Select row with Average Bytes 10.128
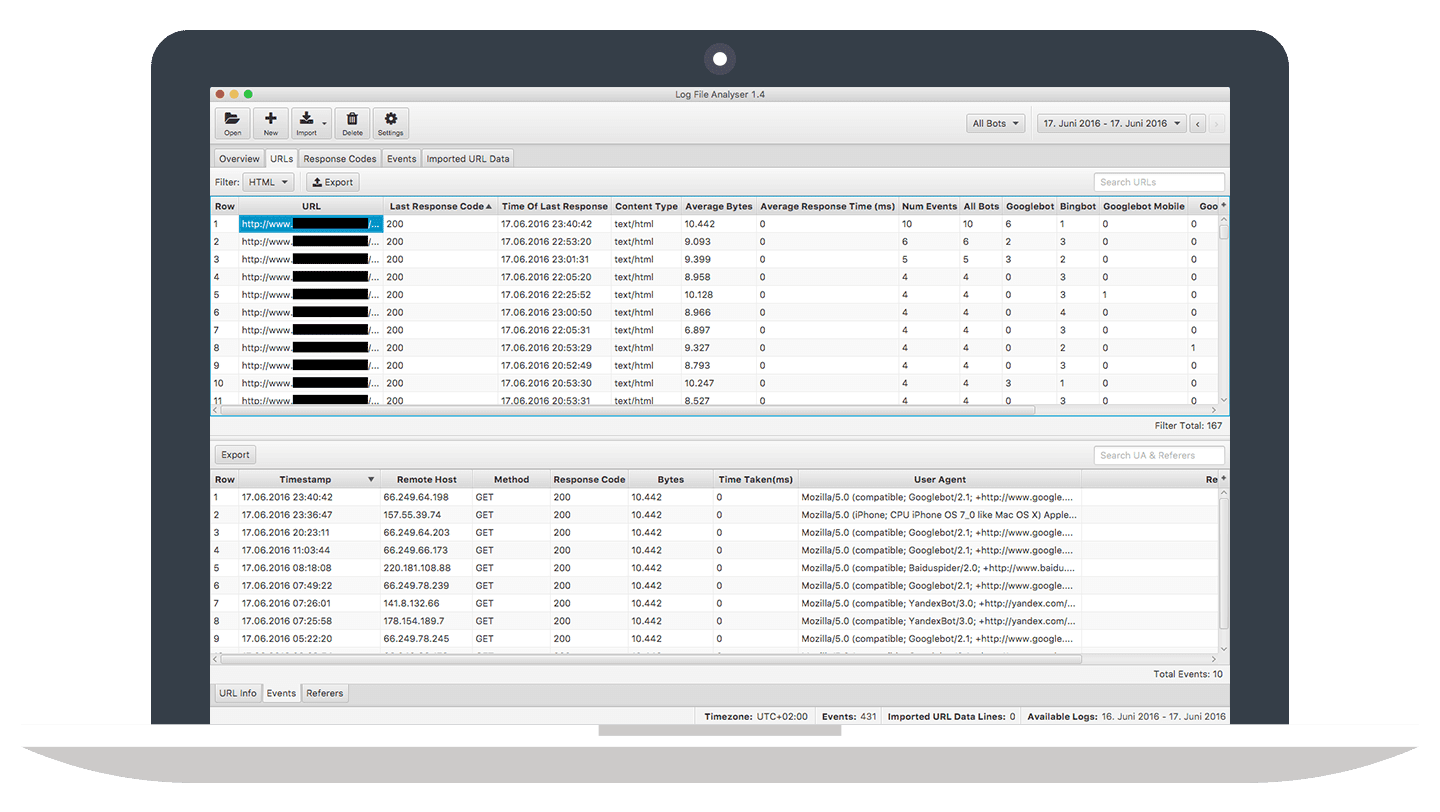Image resolution: width=1440 pixels, height=812 pixels. (714, 295)
